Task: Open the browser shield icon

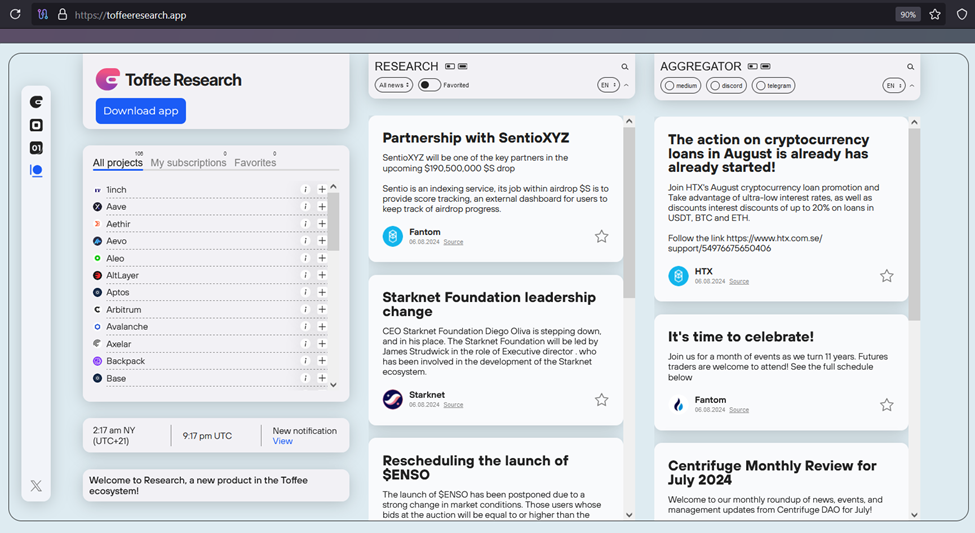Action: 962,14
